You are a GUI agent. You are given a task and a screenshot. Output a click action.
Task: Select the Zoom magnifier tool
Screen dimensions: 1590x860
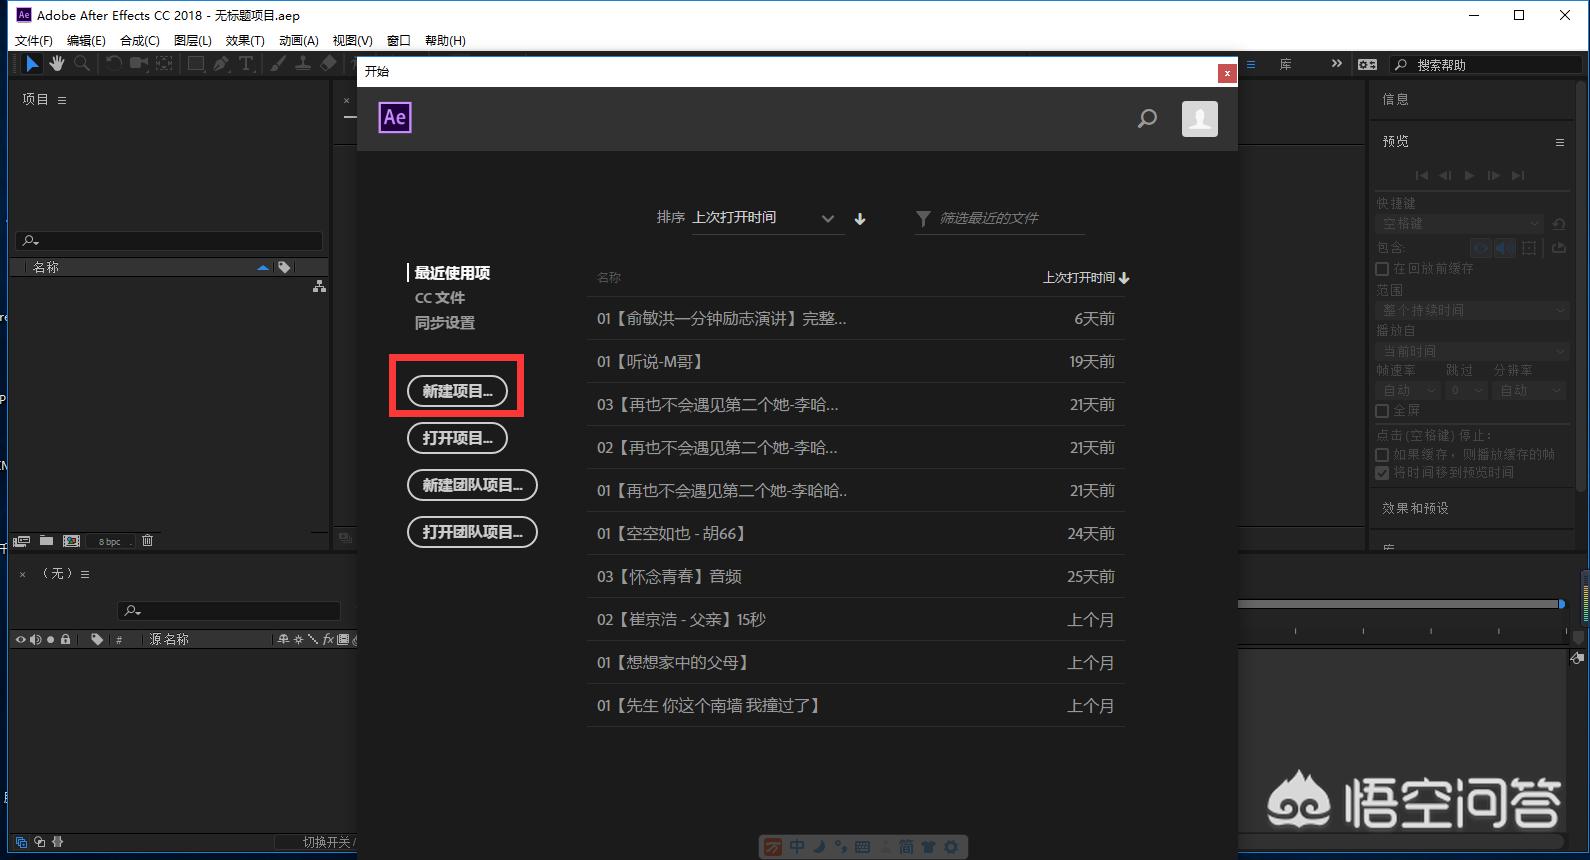(82, 64)
